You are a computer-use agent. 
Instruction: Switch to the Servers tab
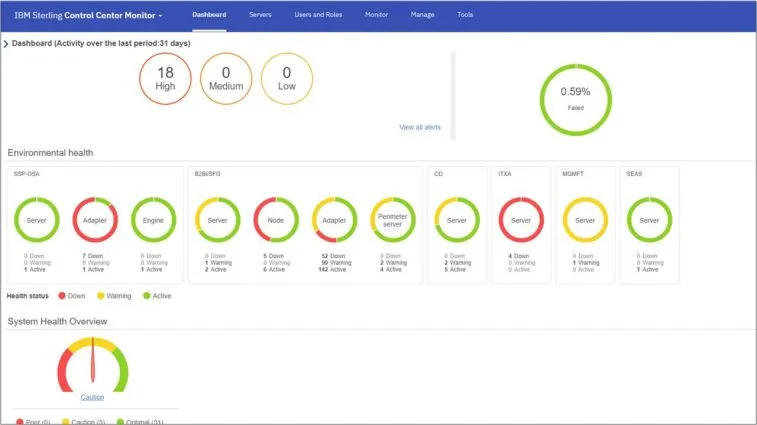coord(260,15)
